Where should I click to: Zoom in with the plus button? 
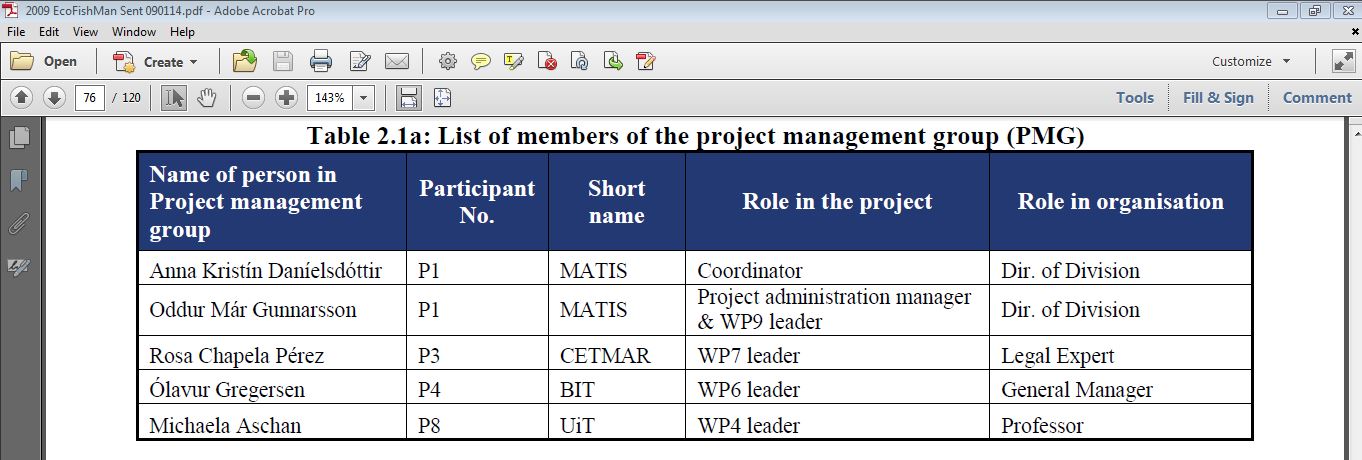[x=287, y=97]
